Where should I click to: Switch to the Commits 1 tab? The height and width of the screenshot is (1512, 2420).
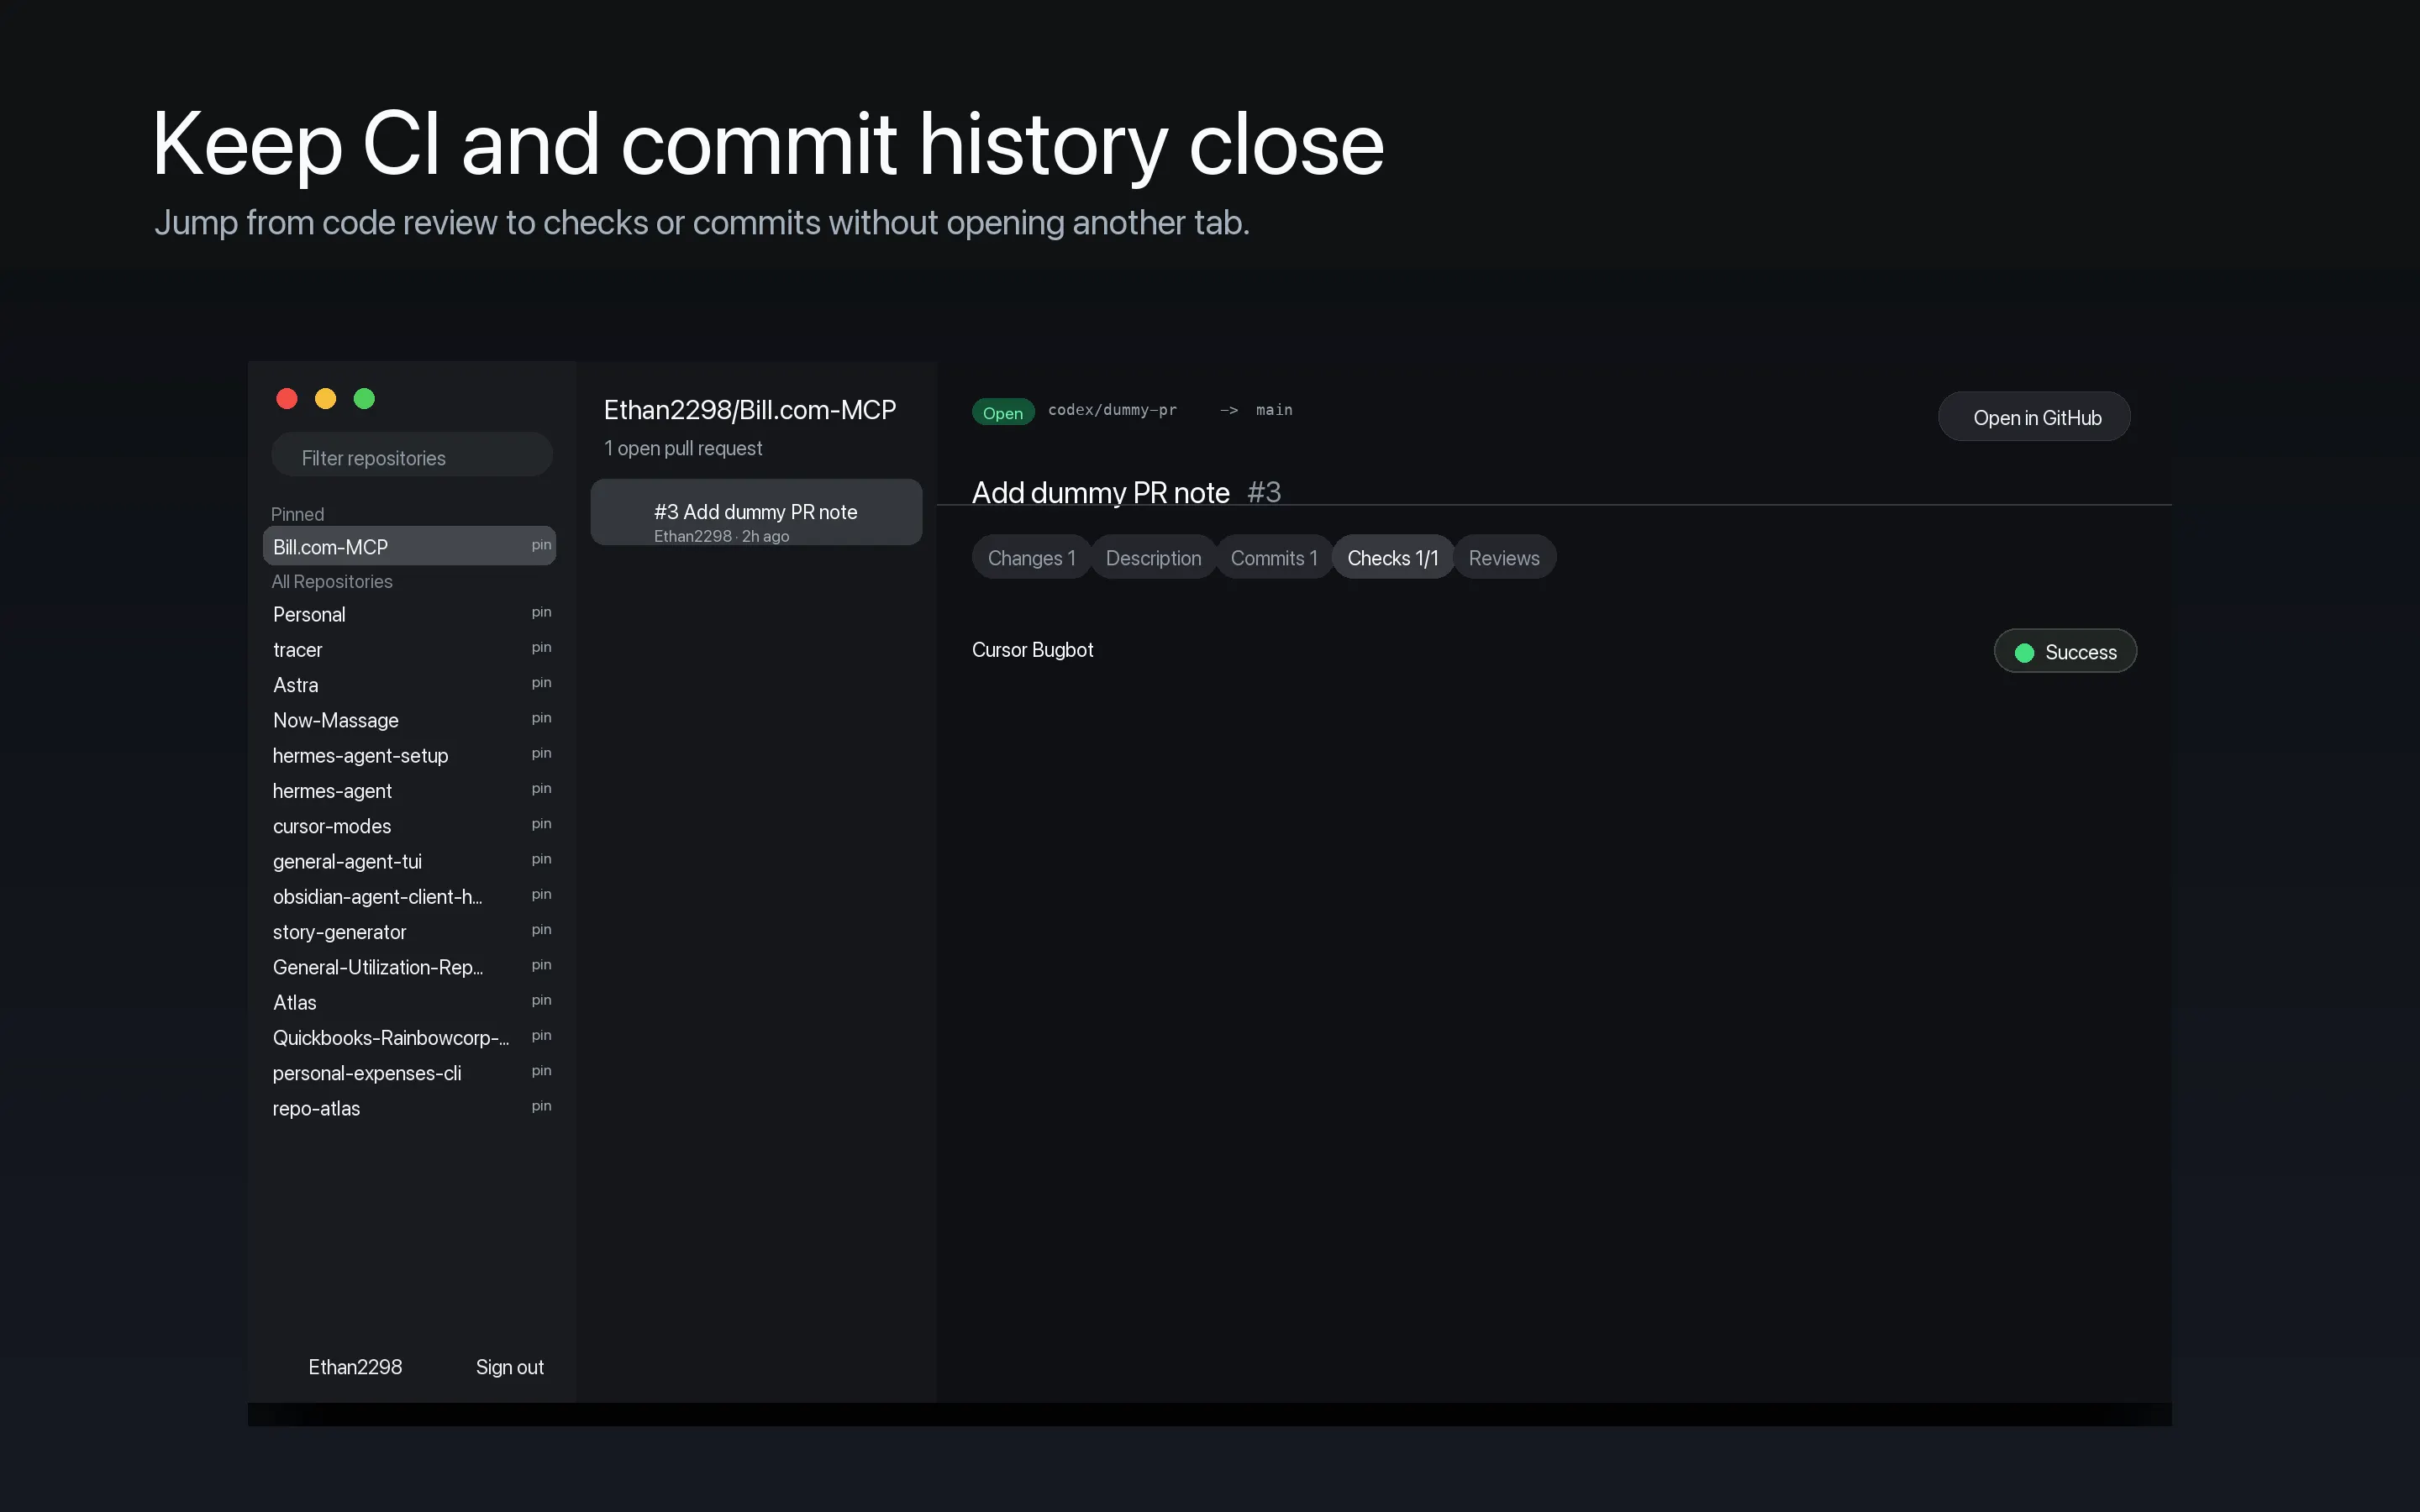pos(1274,558)
